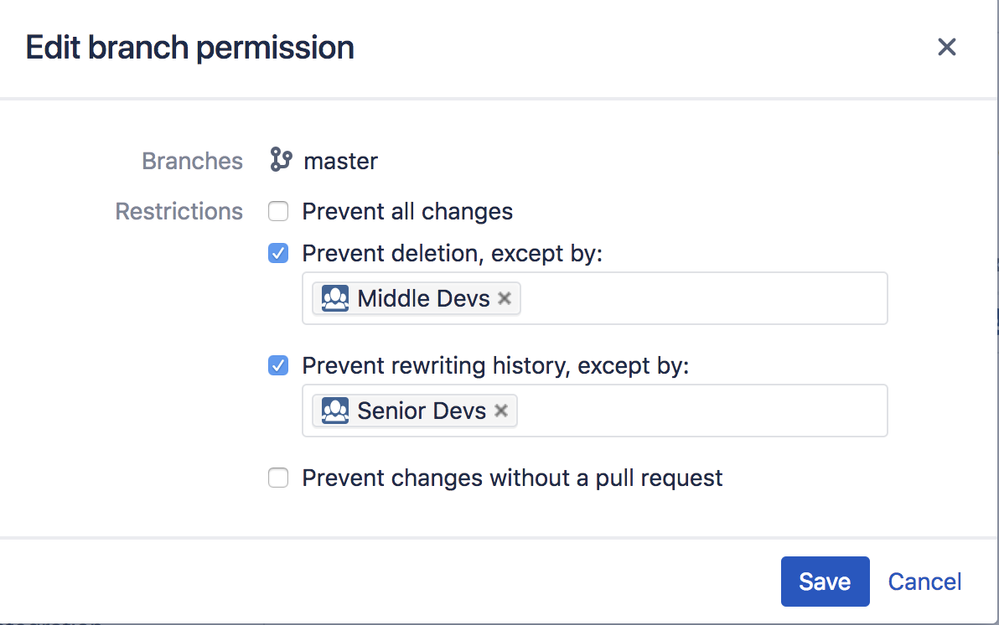Save the branch permission settings

tap(824, 582)
